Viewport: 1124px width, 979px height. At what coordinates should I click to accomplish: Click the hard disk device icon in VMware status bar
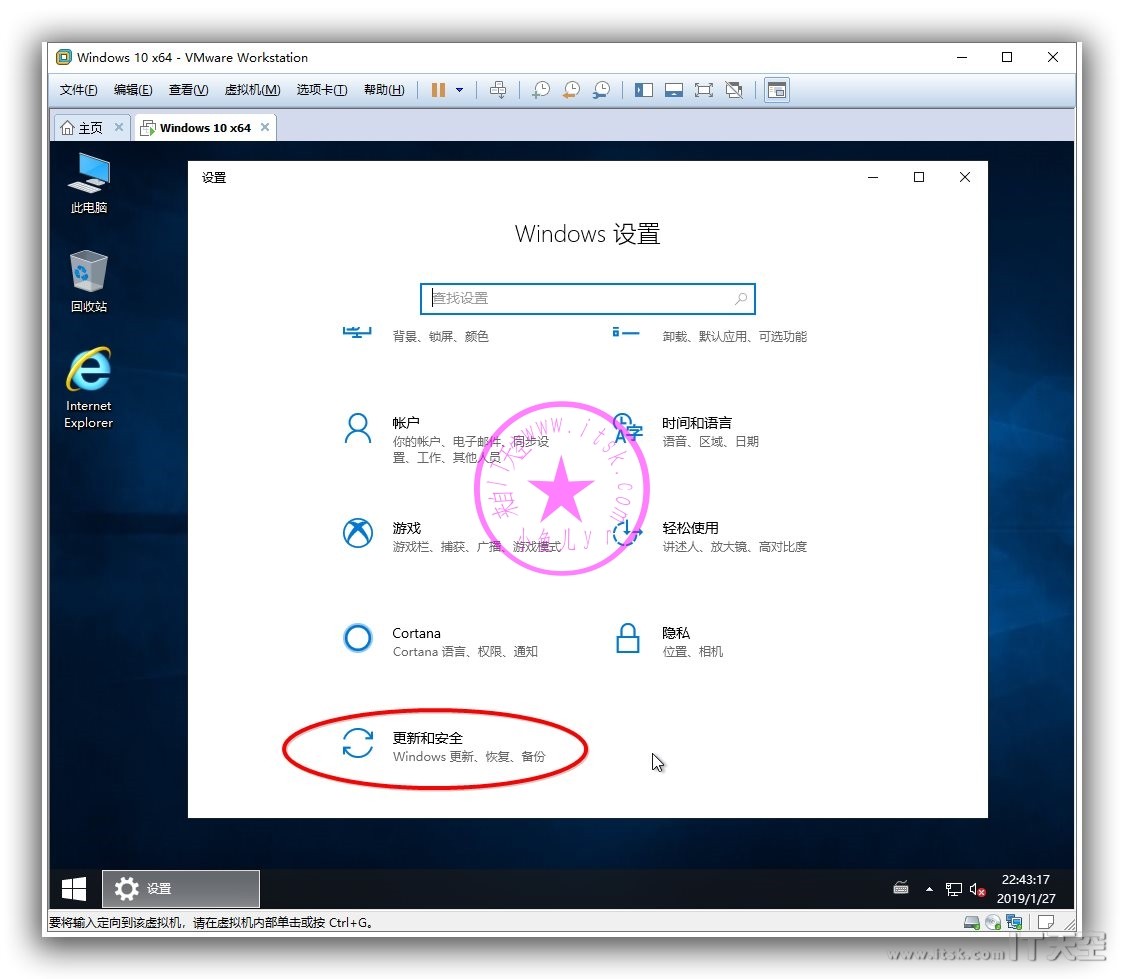point(971,922)
